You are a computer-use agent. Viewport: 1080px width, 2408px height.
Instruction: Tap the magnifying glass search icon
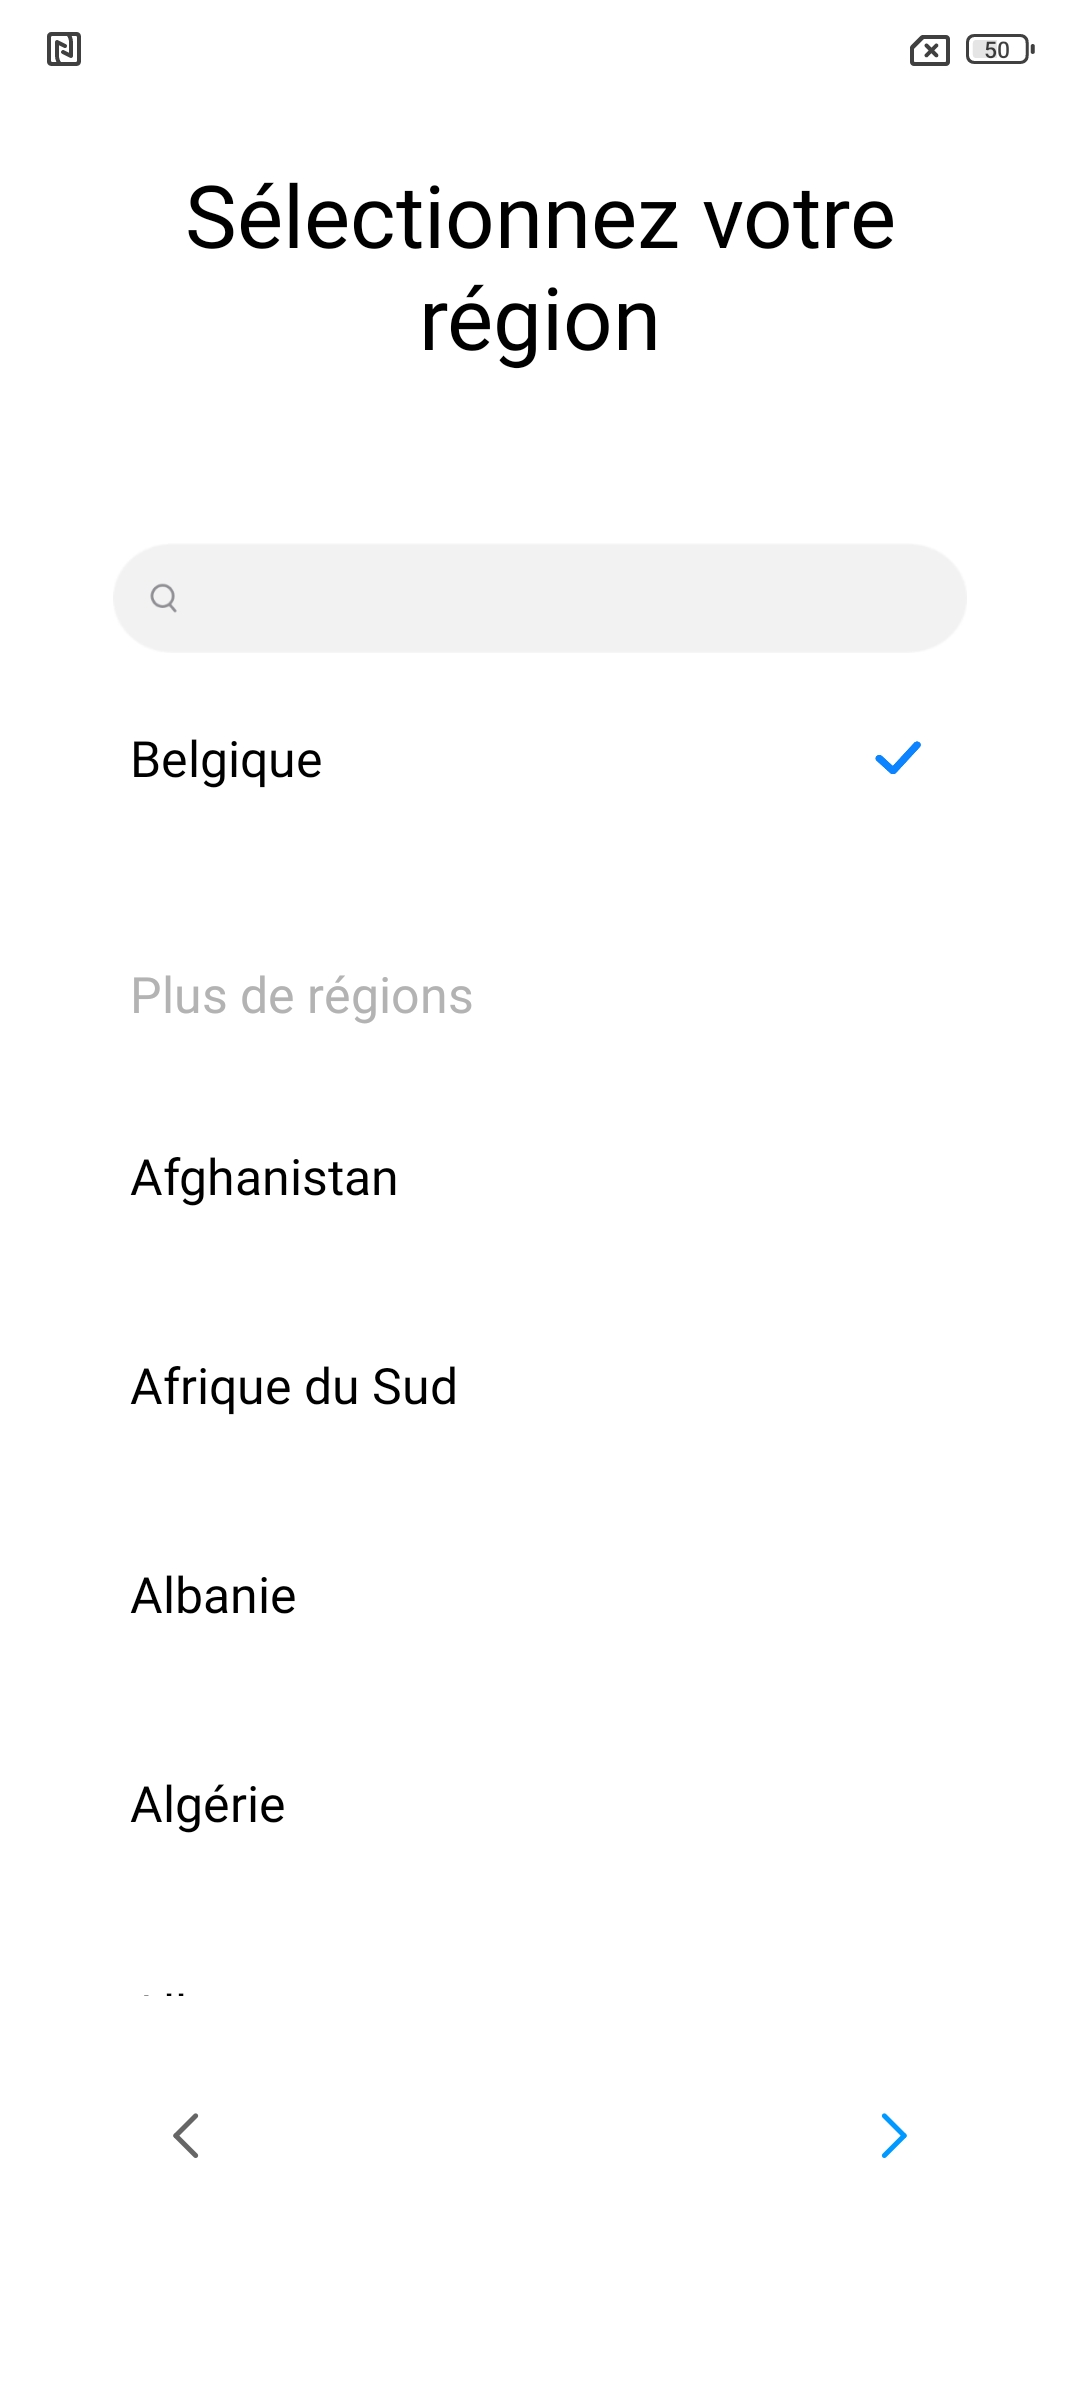coord(164,598)
